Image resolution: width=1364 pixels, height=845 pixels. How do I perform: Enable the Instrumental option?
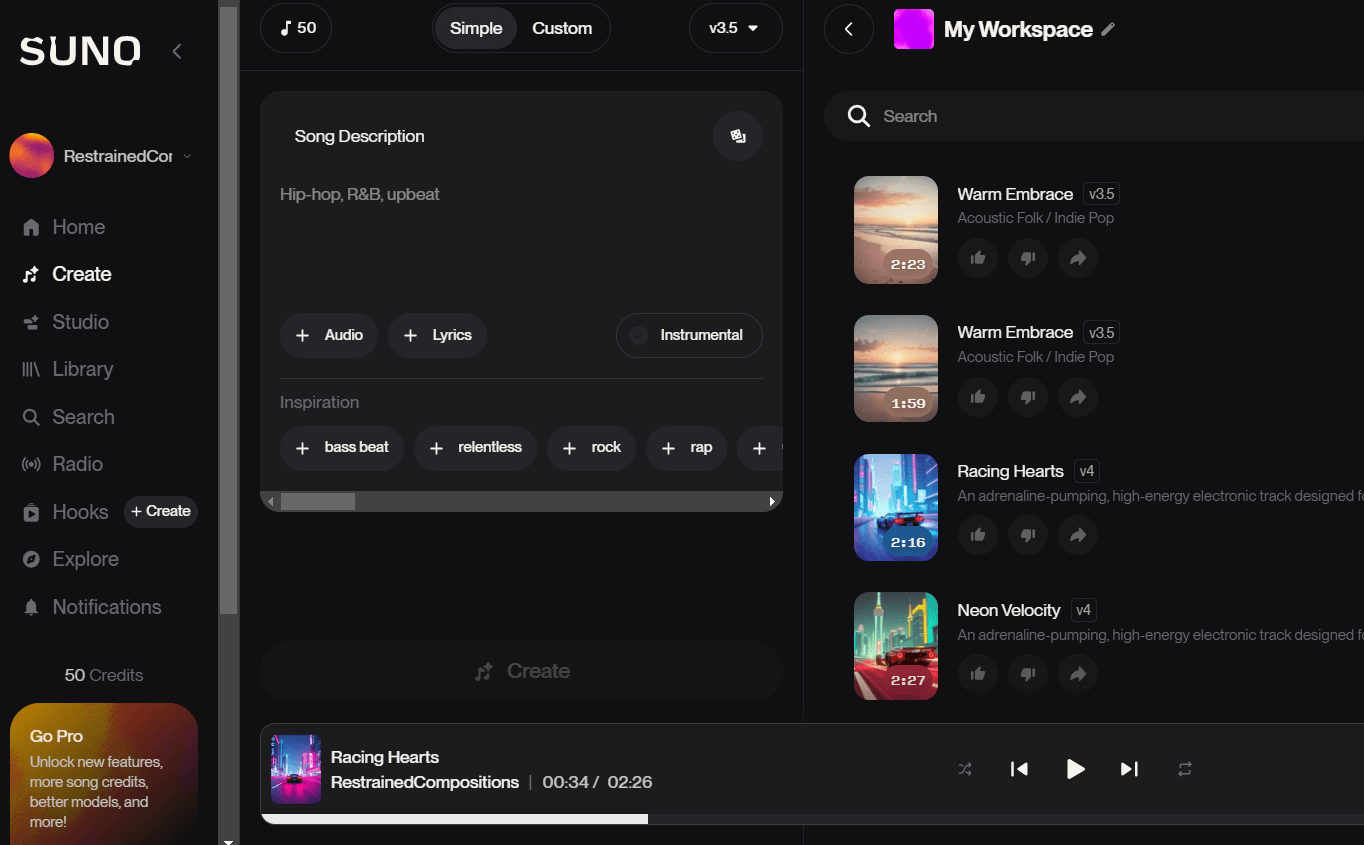pos(689,335)
